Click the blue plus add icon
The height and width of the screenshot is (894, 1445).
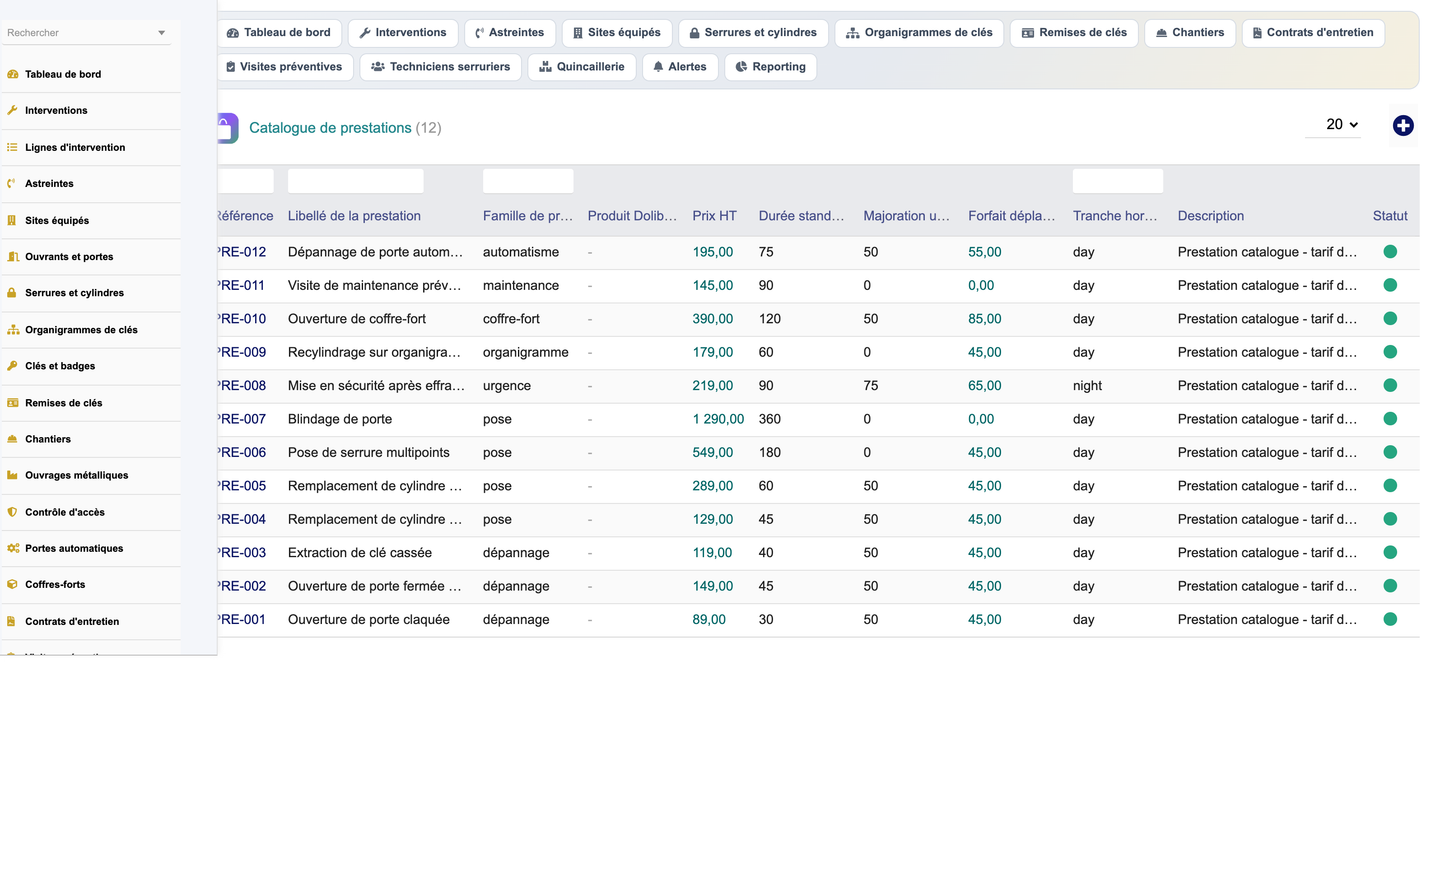1403,125
